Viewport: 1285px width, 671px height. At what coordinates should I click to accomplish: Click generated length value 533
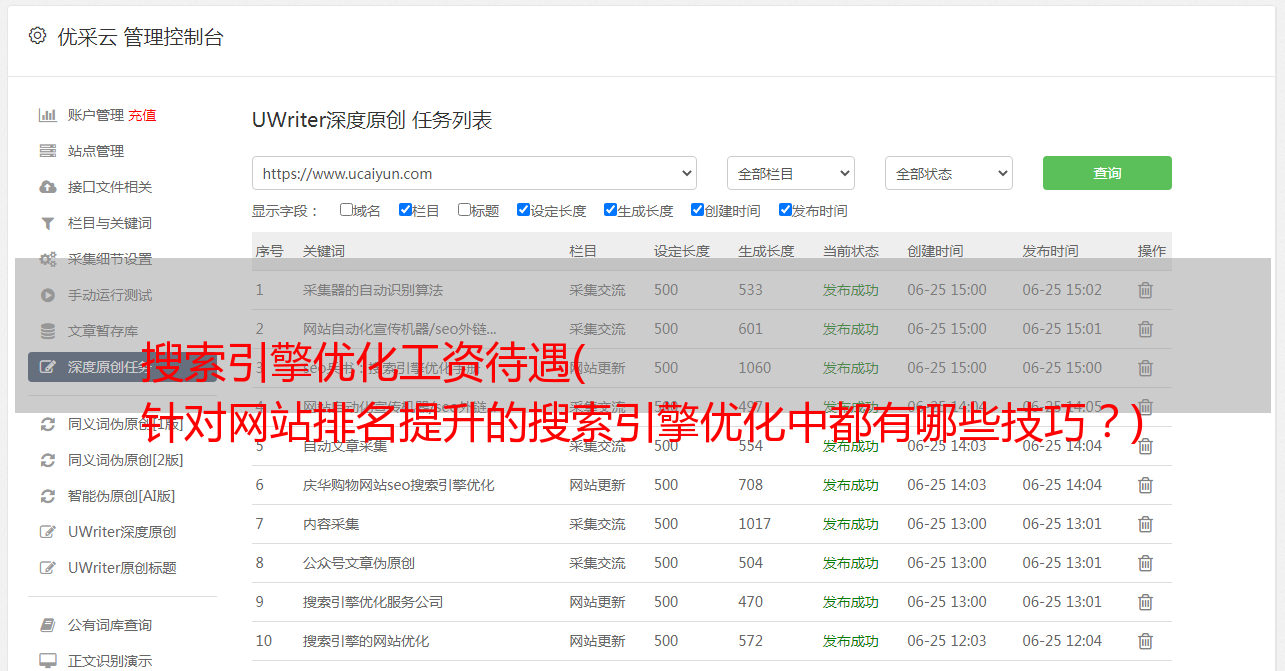coord(751,290)
